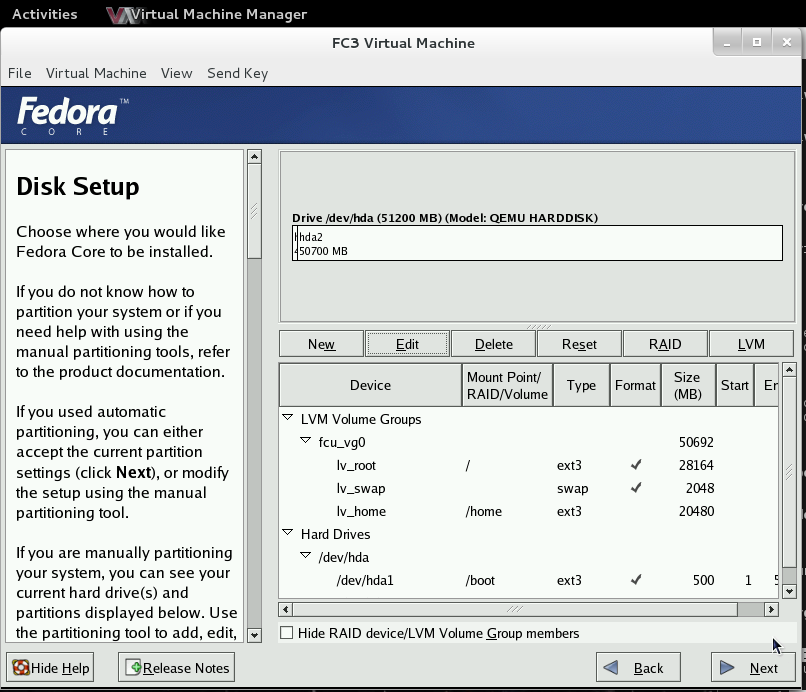
Task: Click the Delete partition button
Action: [493, 344]
